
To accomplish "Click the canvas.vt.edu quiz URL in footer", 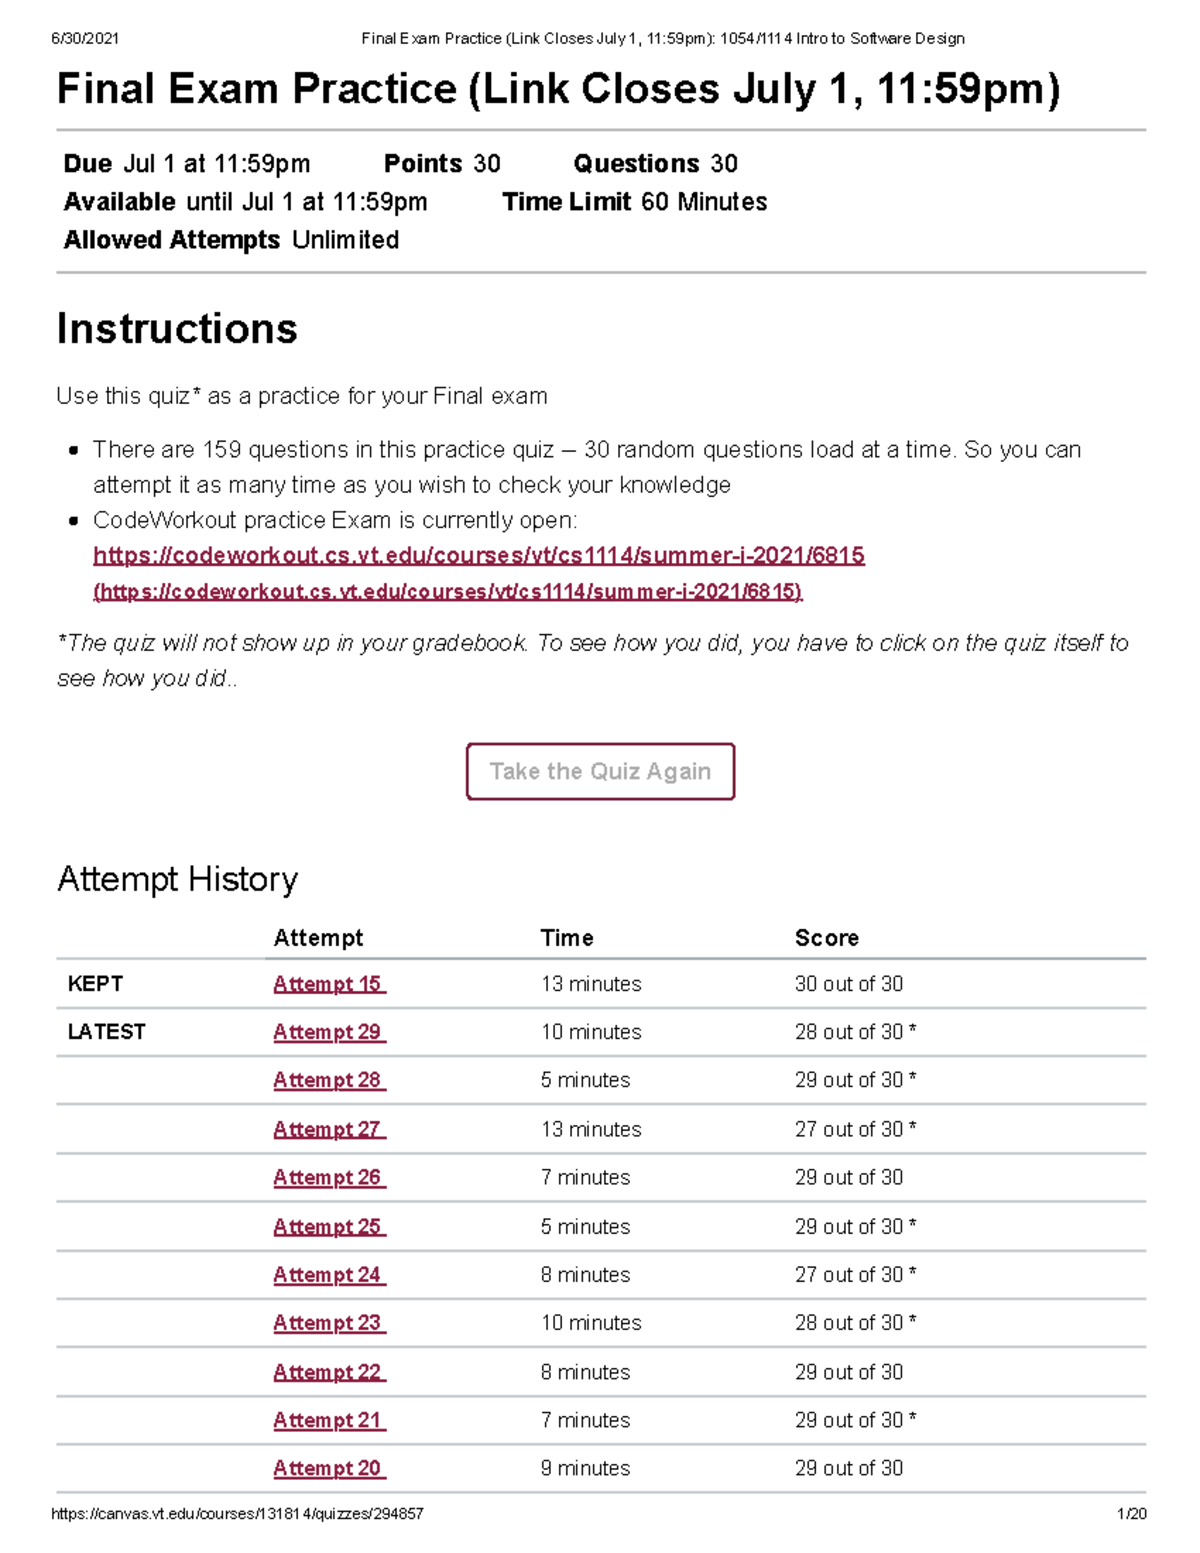I will click(240, 1514).
